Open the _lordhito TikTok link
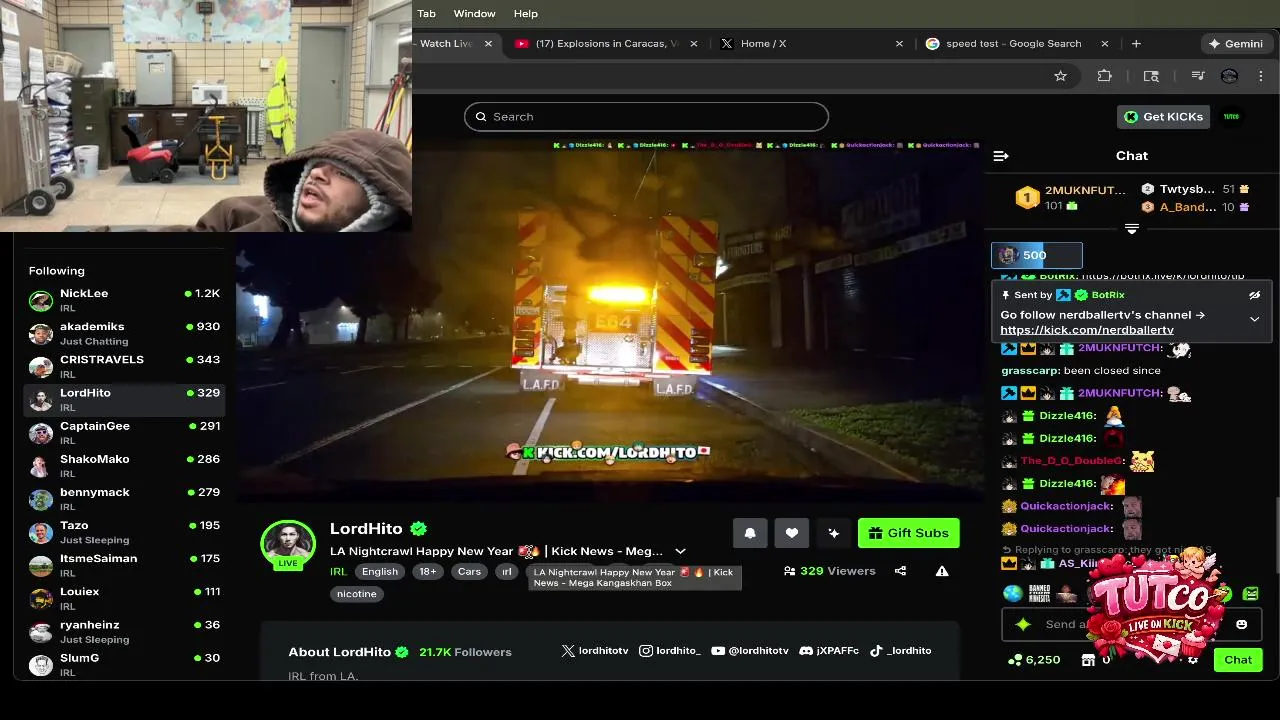Image resolution: width=1280 pixels, height=720 pixels. pyautogui.click(x=900, y=651)
